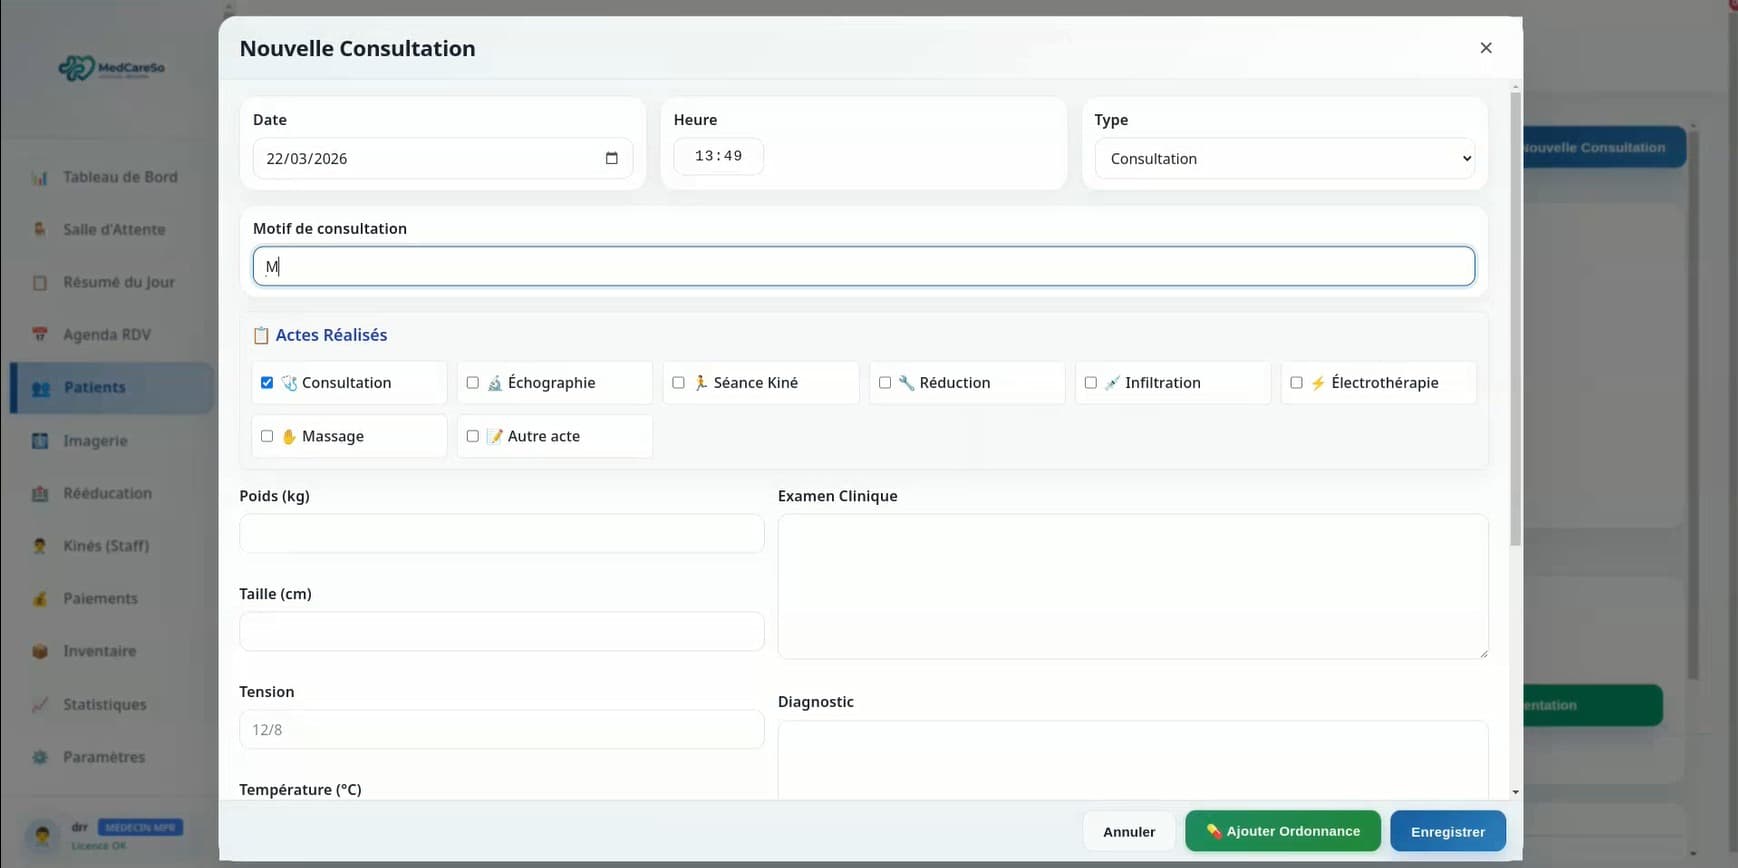Go to Salle d'Attente

coord(114,229)
